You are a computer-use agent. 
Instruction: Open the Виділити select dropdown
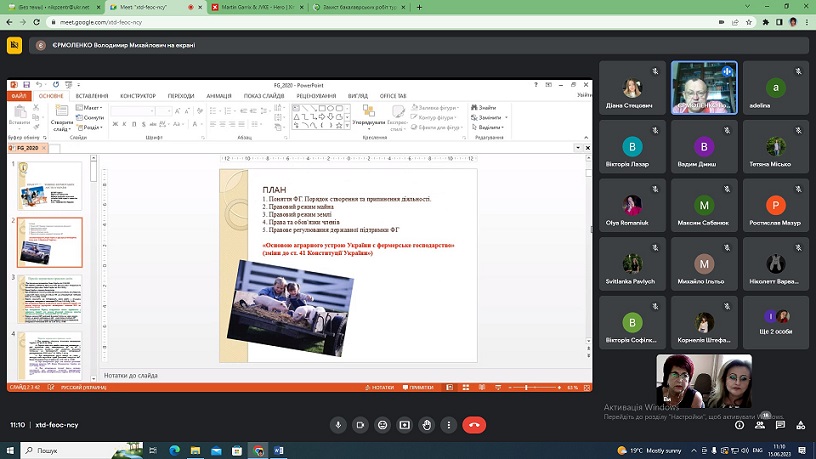coord(488,128)
